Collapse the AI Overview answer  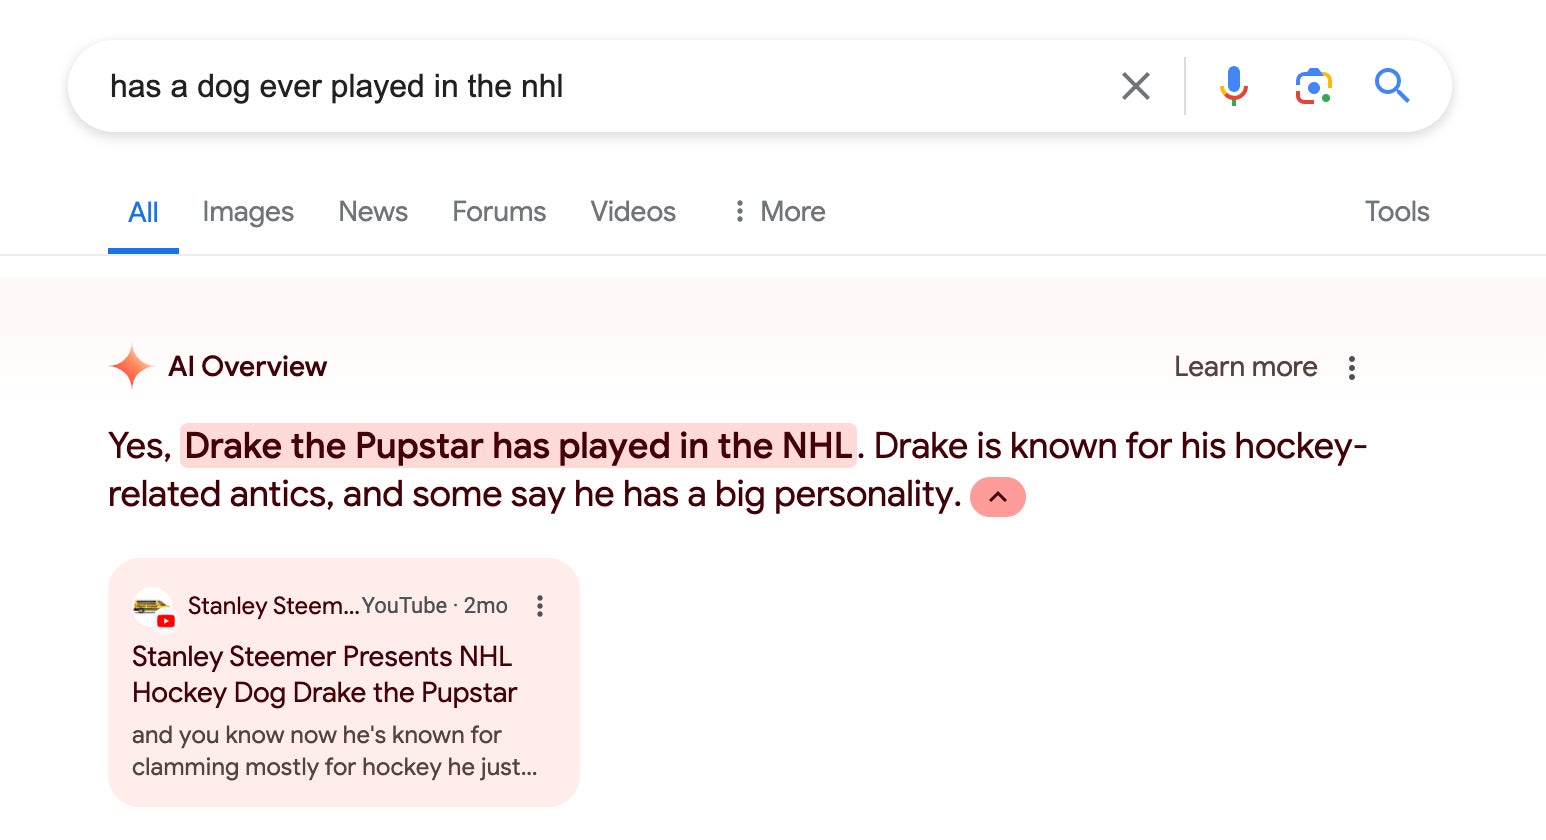coord(996,496)
